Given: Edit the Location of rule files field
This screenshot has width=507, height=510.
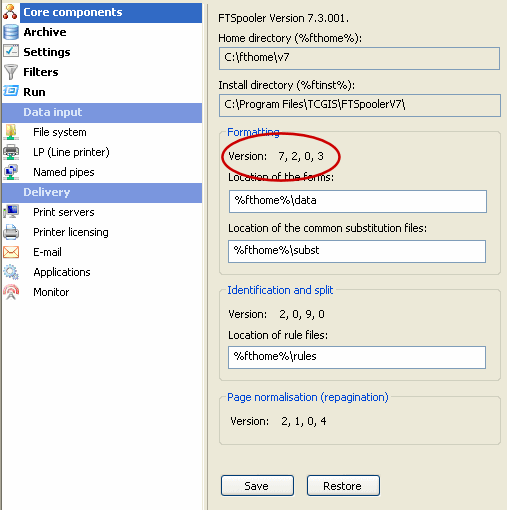Looking at the screenshot, I should pyautogui.click(x=357, y=357).
